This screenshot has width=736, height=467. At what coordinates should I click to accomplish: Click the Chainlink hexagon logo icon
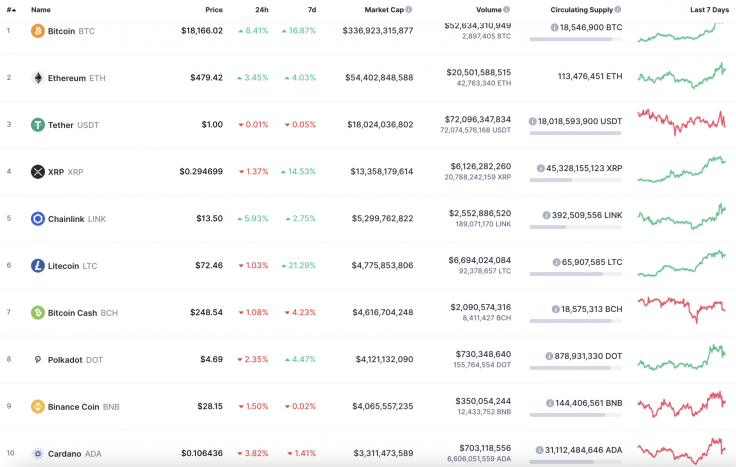coord(38,219)
